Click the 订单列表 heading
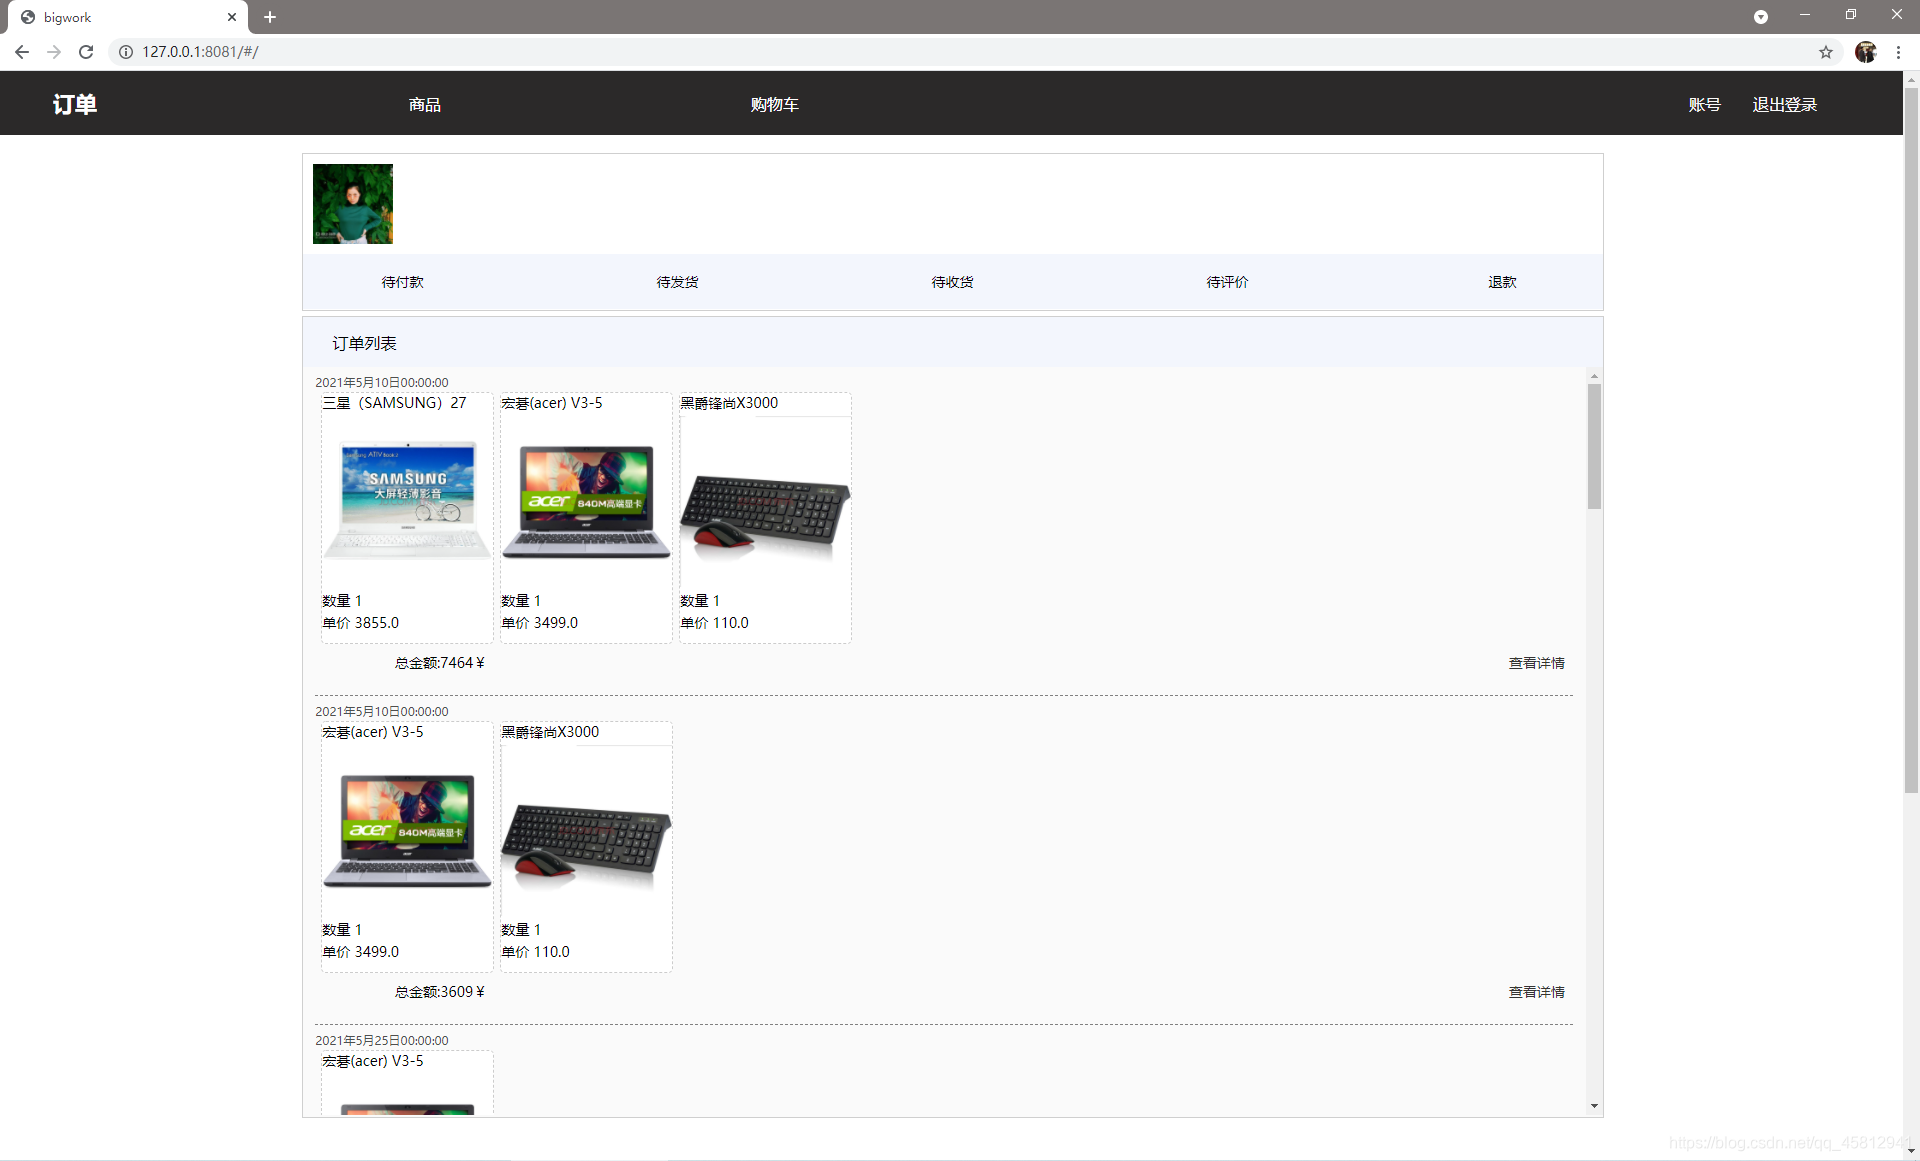The height and width of the screenshot is (1161, 1920). coord(364,343)
